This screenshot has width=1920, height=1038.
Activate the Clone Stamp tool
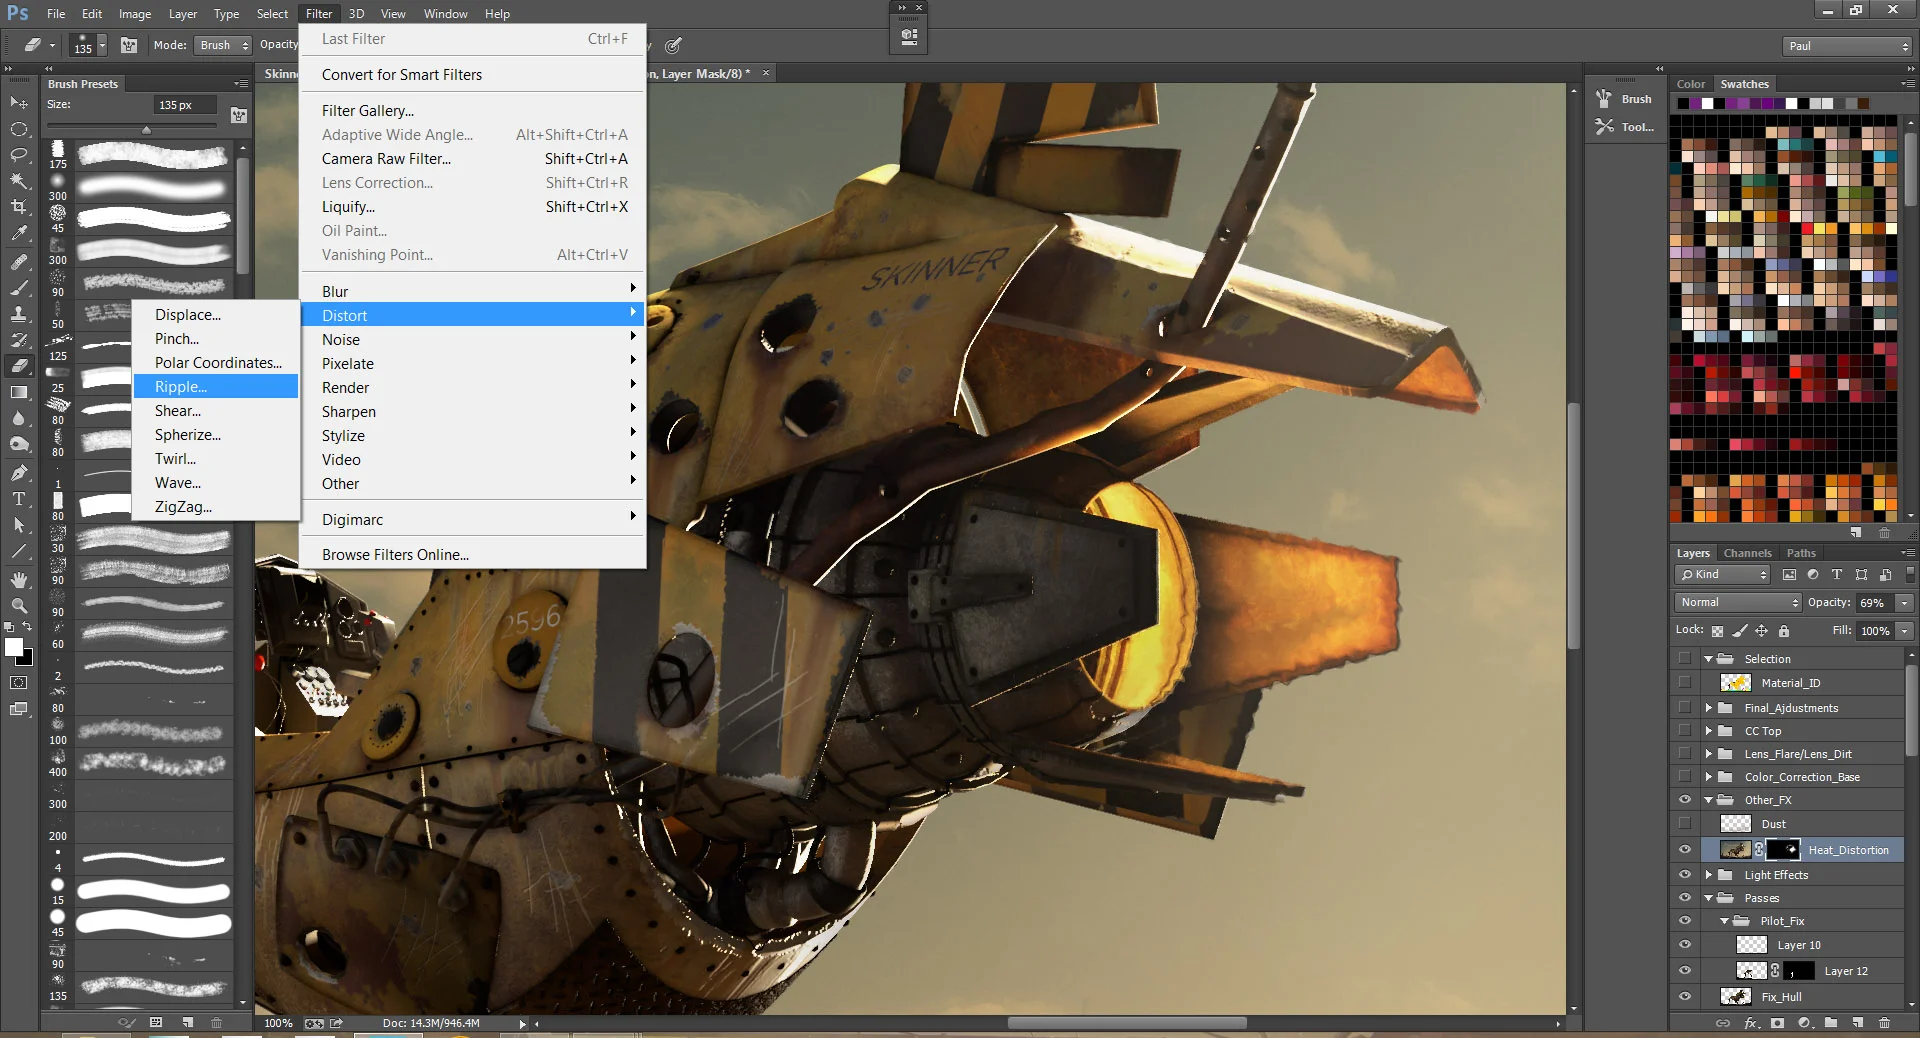click(x=19, y=314)
